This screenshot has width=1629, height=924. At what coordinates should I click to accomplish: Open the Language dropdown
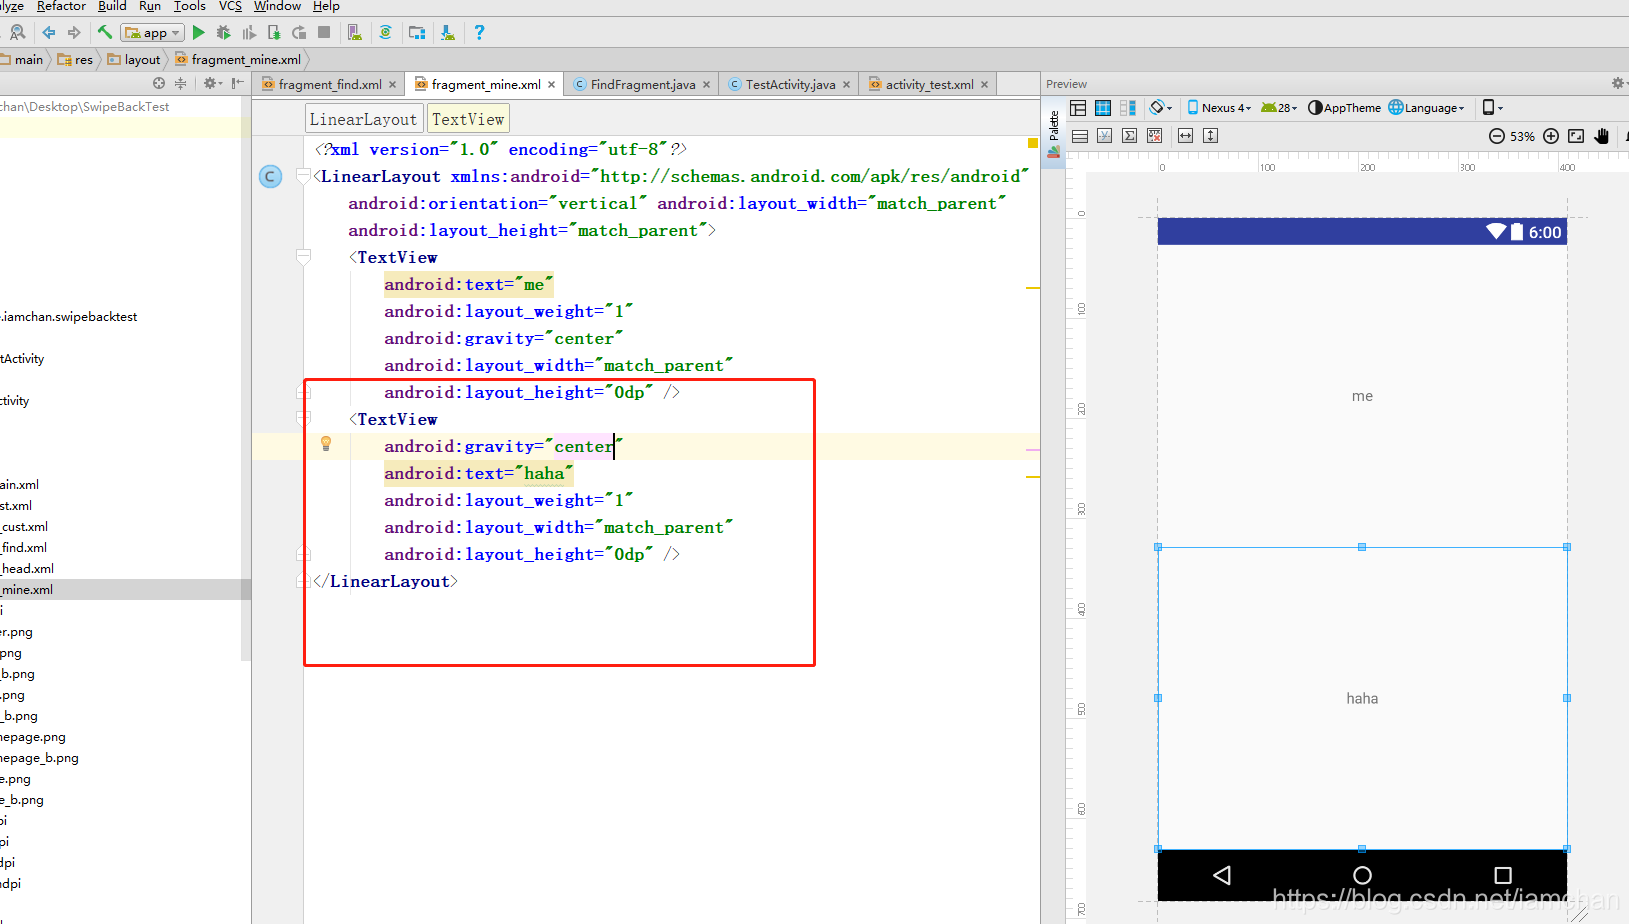click(x=1426, y=108)
